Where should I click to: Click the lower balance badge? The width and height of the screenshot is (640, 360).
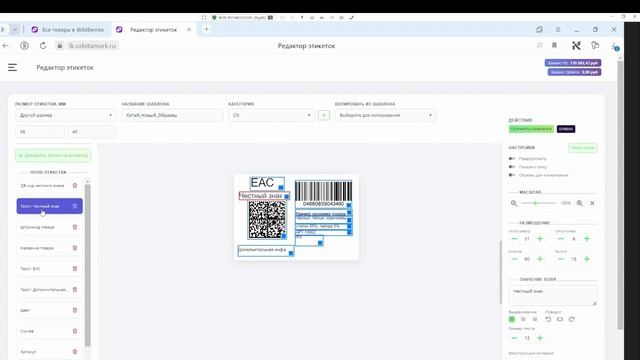574,72
